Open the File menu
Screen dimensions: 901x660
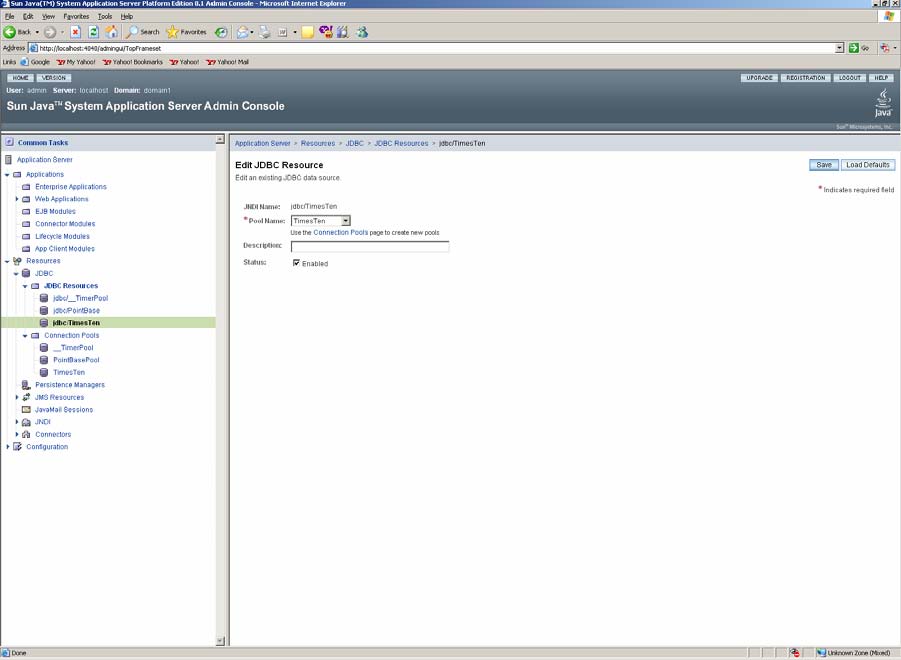pos(10,17)
